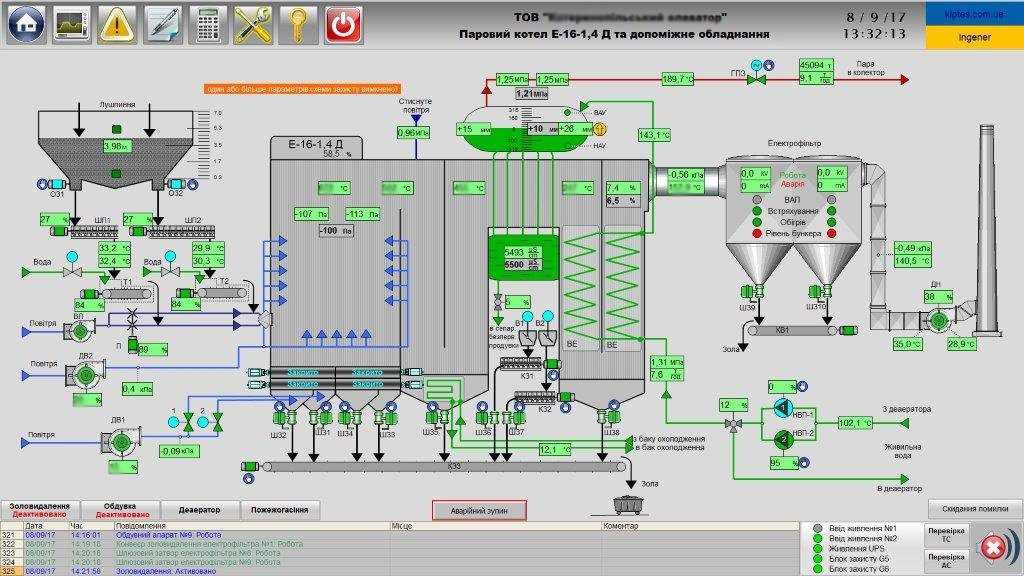This screenshot has height=576, width=1024.
Task: Select the ГПЗ steam valve
Action: pyautogui.click(x=756, y=80)
